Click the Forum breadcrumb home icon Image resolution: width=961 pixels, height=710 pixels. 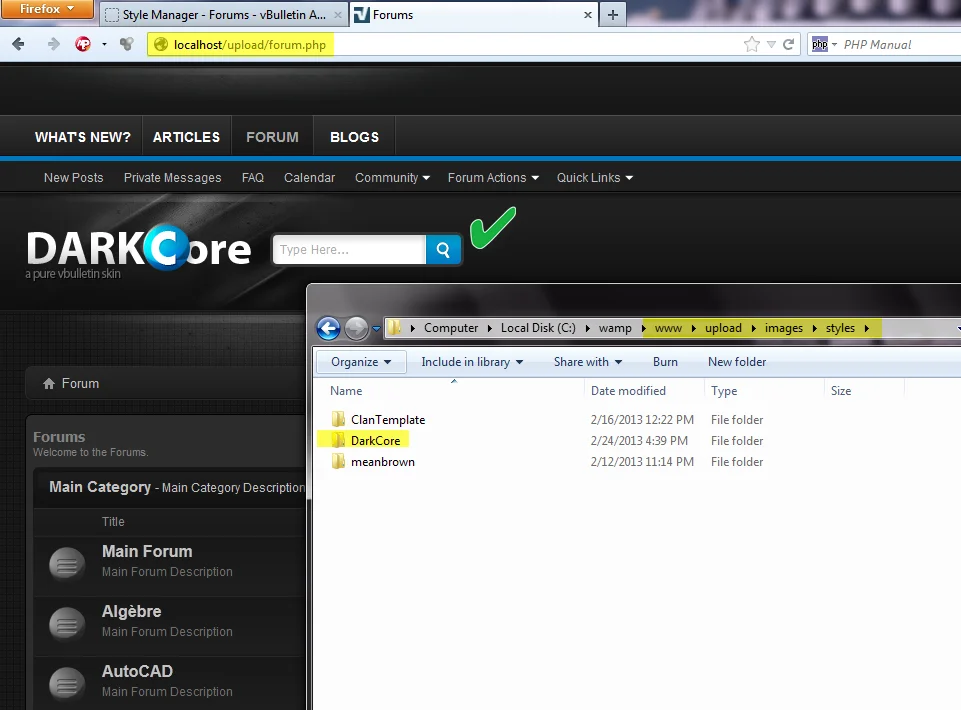point(47,384)
